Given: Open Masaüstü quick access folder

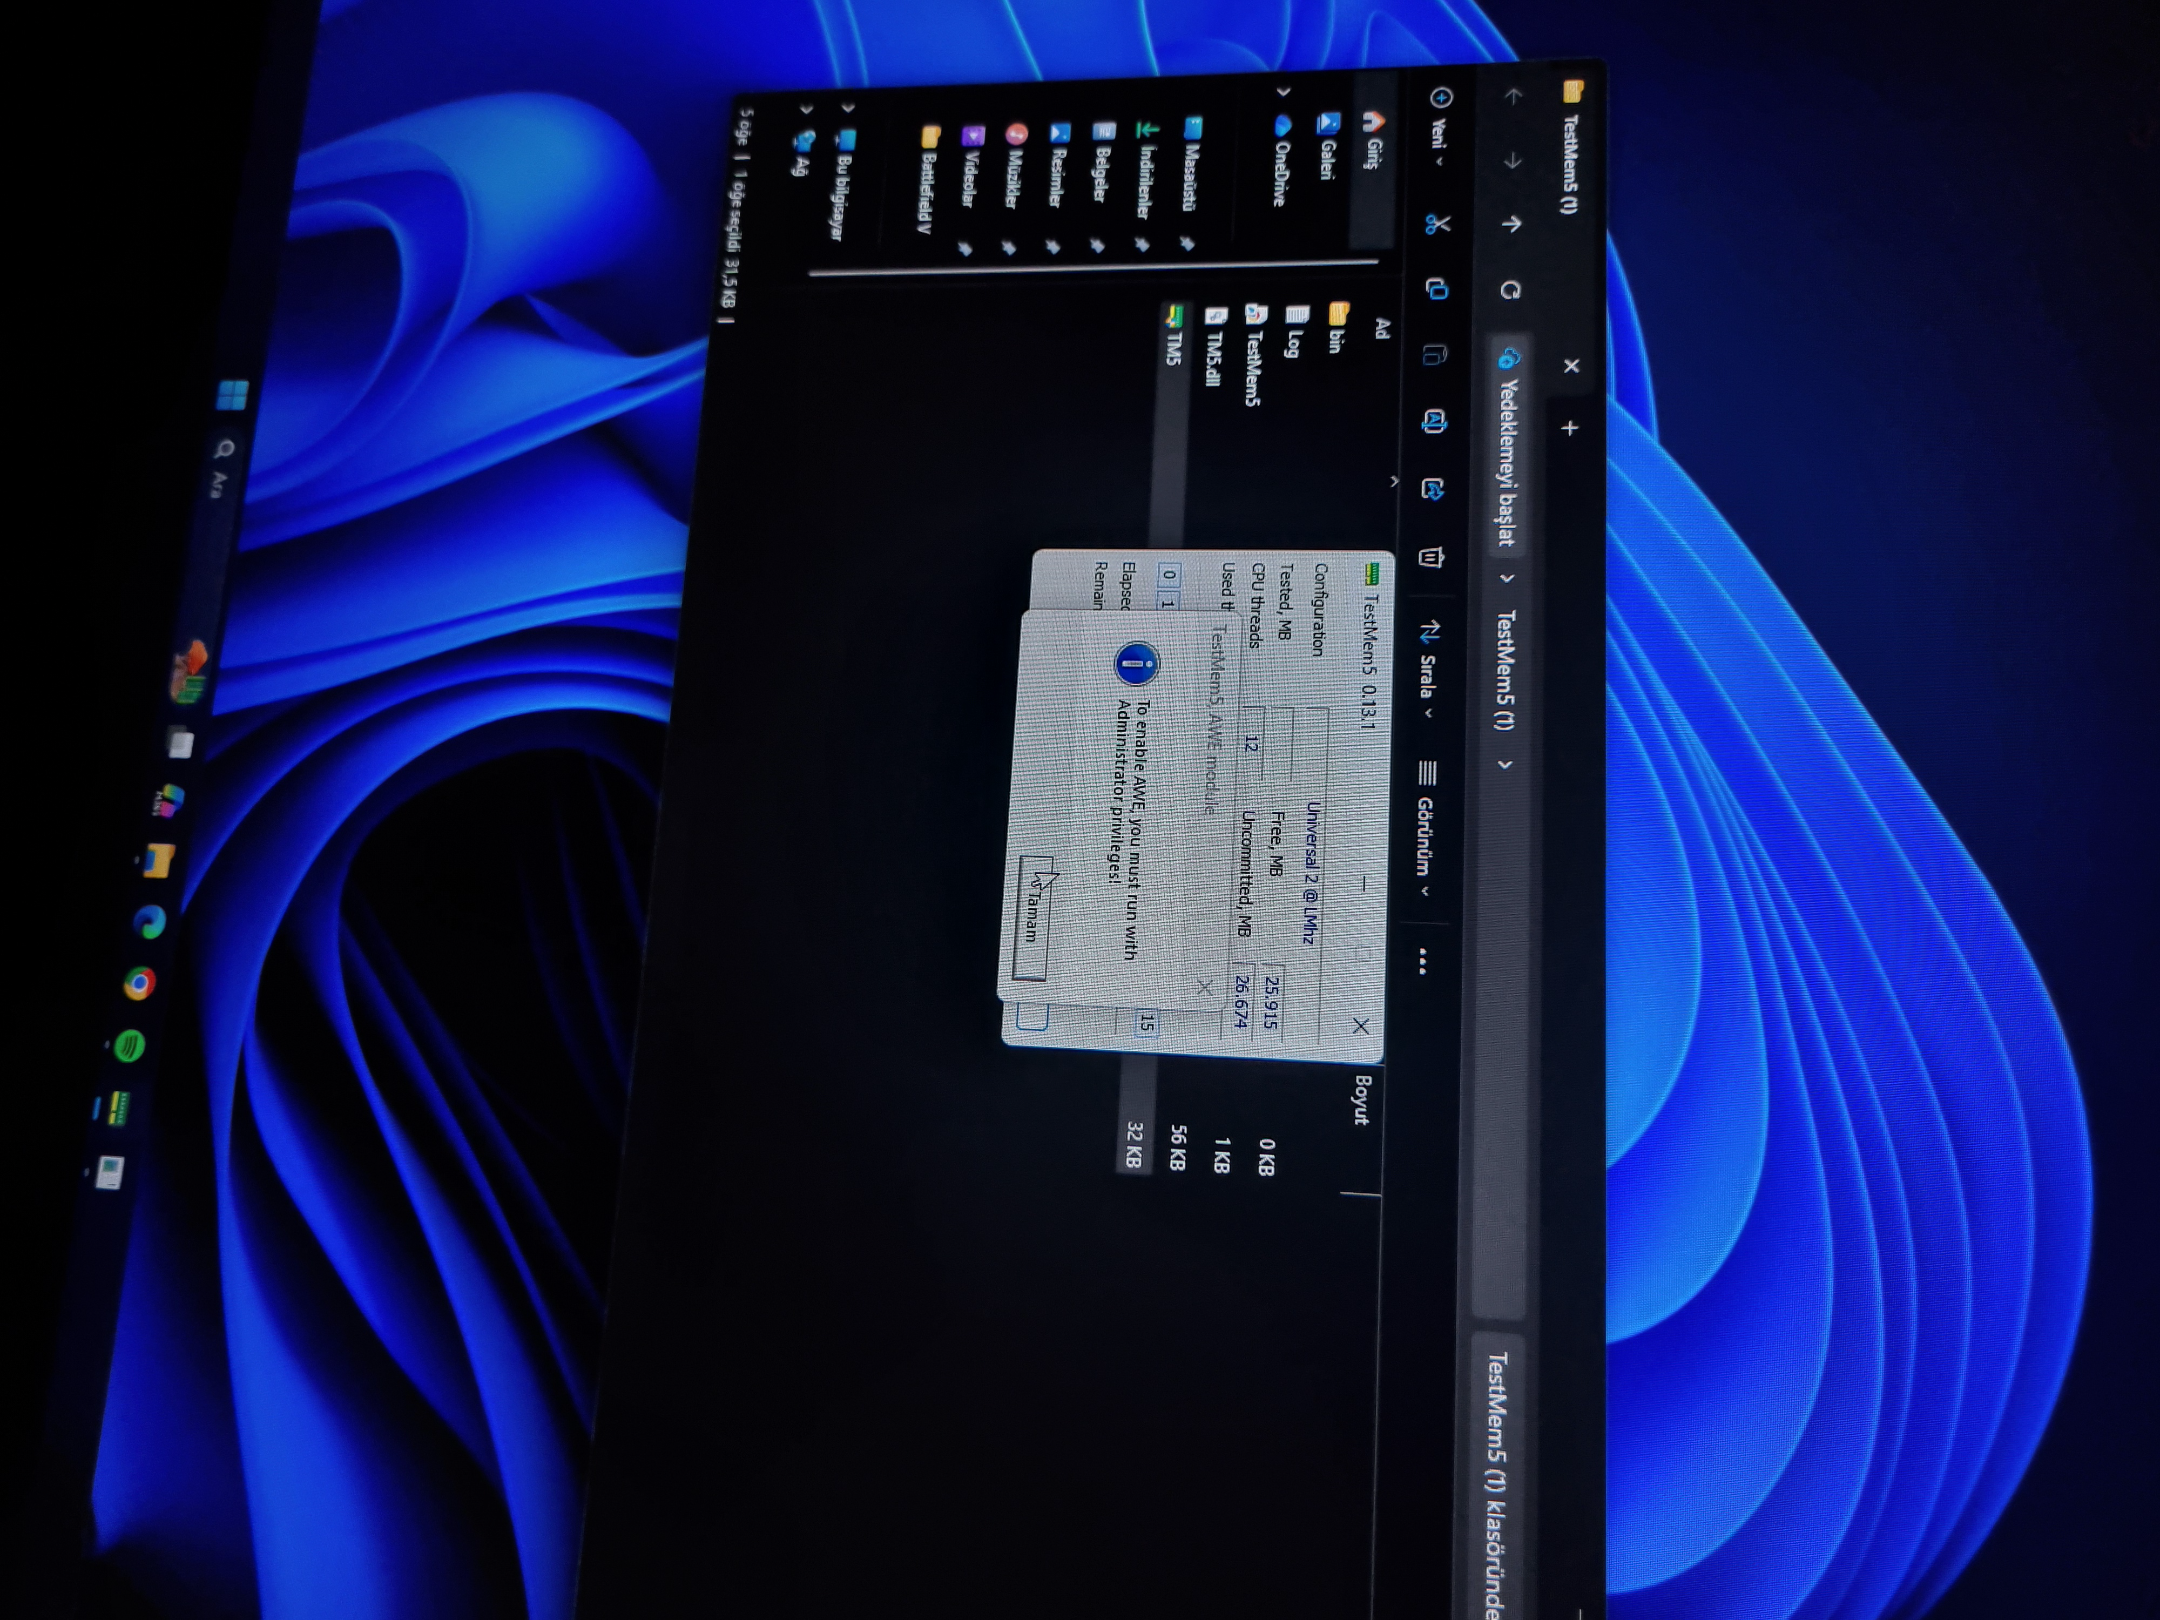Looking at the screenshot, I should 1192,165.
